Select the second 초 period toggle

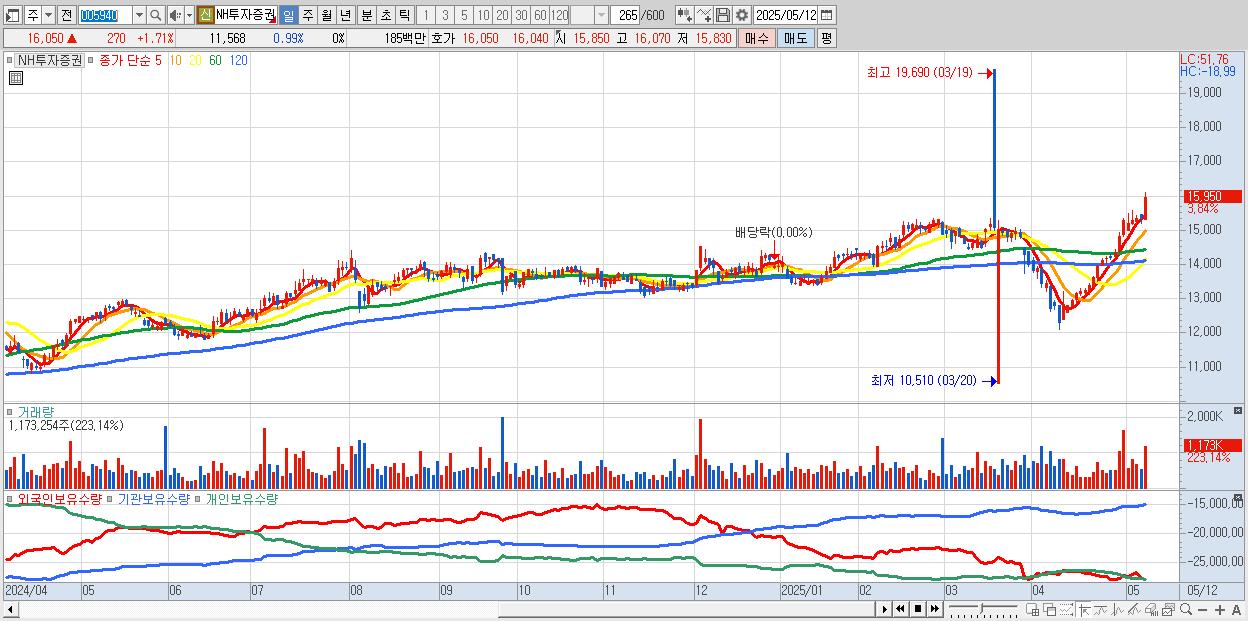(385, 15)
